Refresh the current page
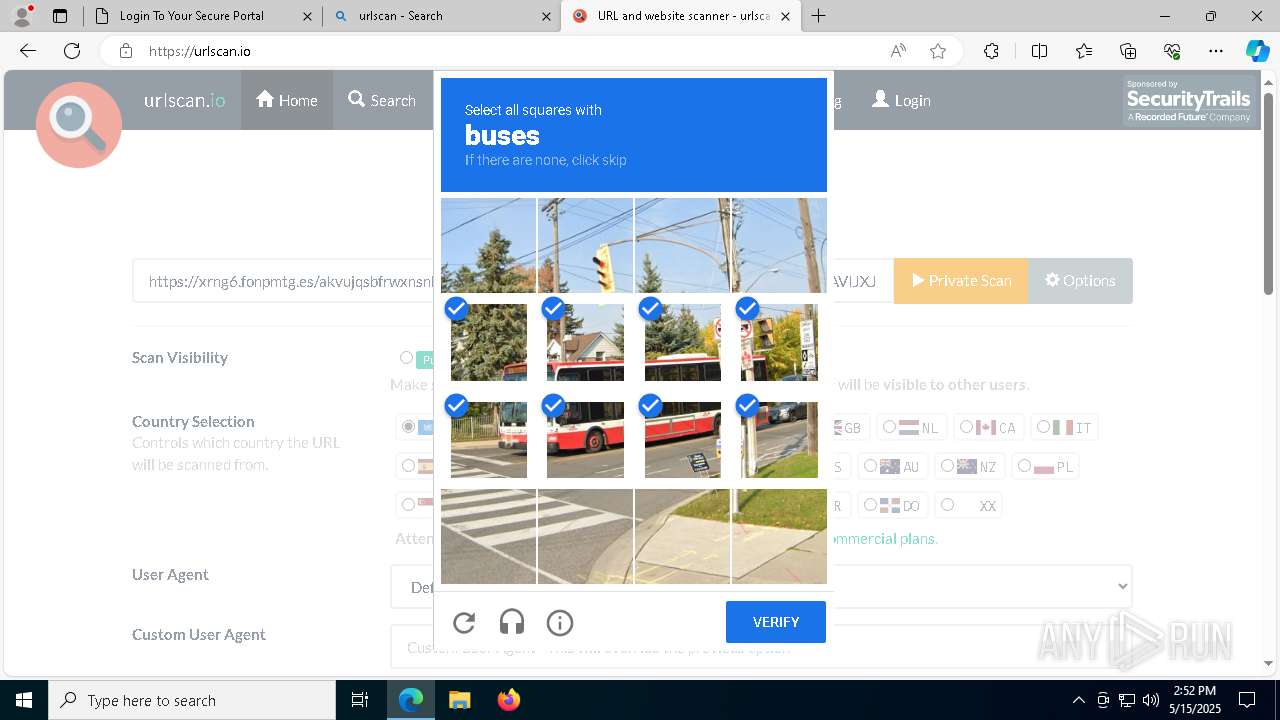The height and width of the screenshot is (720, 1280). 72,51
